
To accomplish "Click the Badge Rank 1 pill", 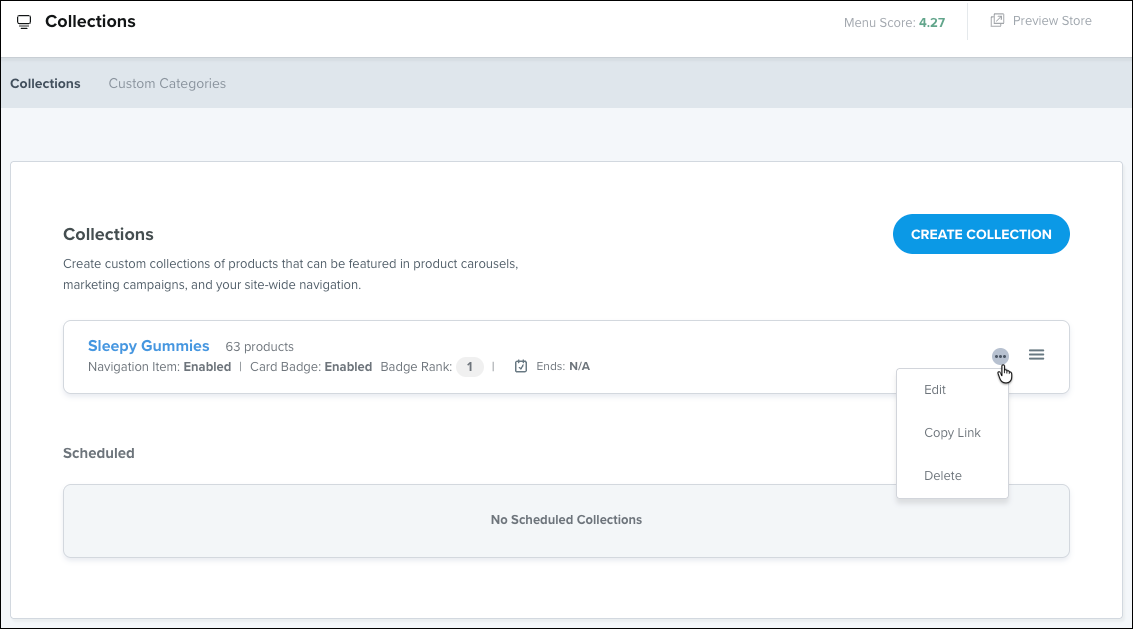I will tap(469, 367).
